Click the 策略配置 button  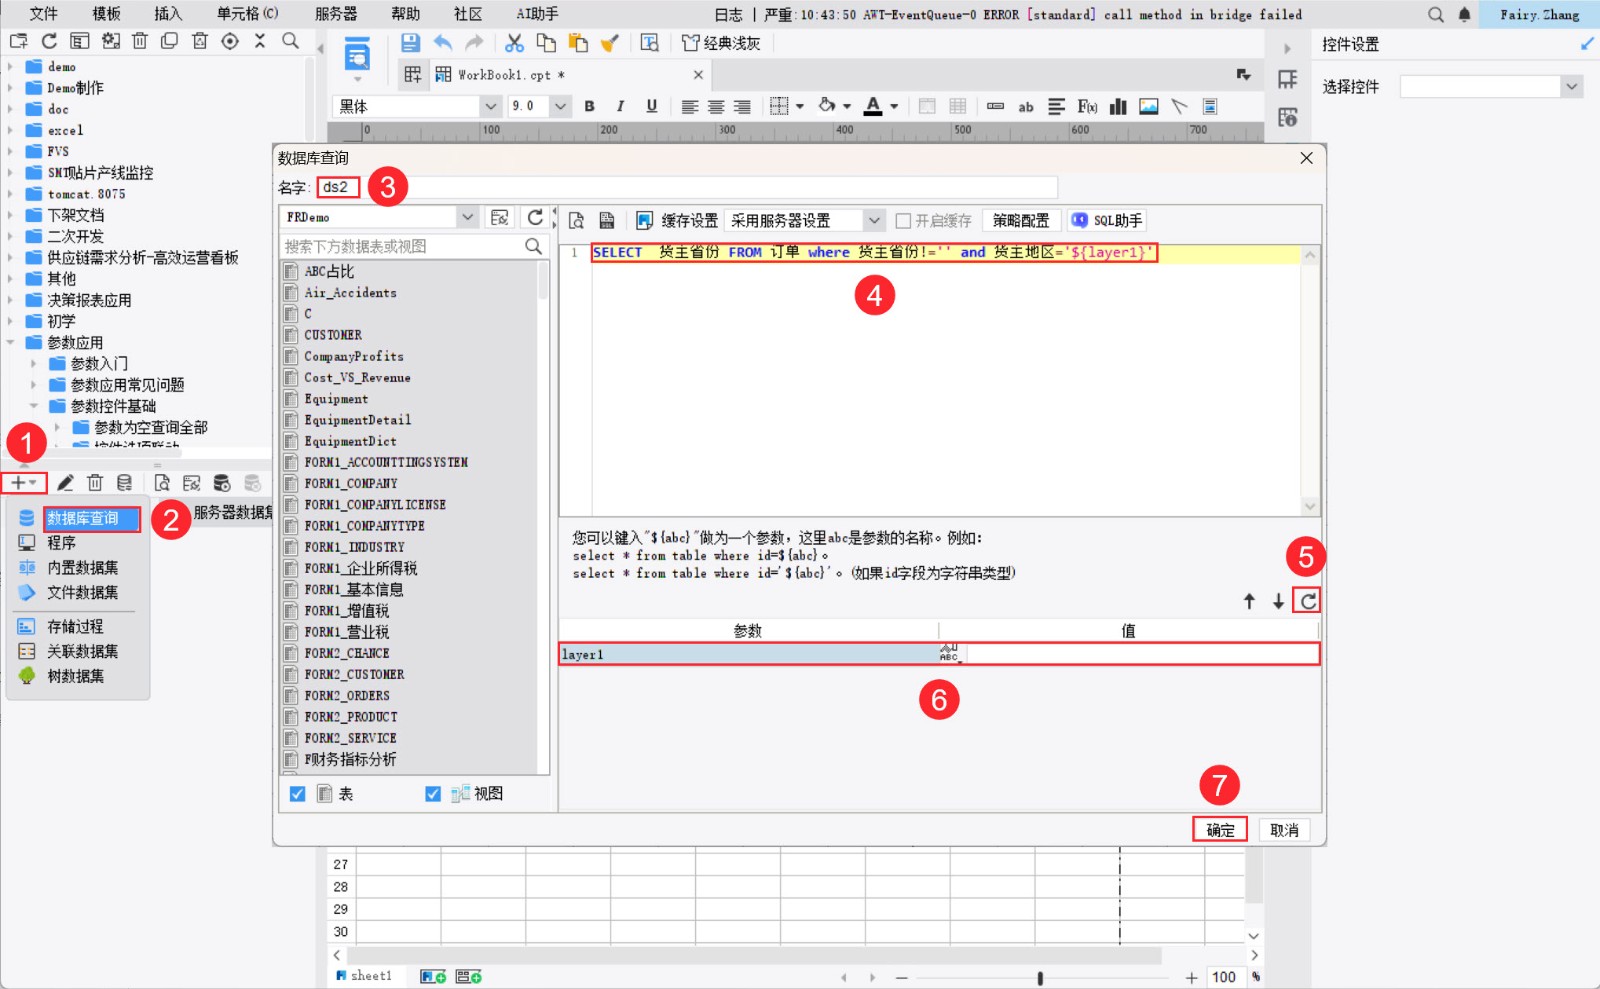[1021, 221]
